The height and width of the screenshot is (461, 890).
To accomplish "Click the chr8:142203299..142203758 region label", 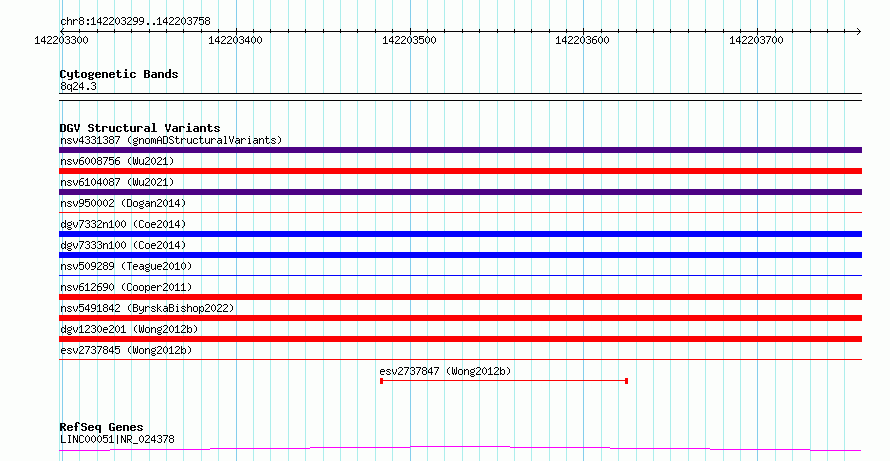I will [135, 22].
